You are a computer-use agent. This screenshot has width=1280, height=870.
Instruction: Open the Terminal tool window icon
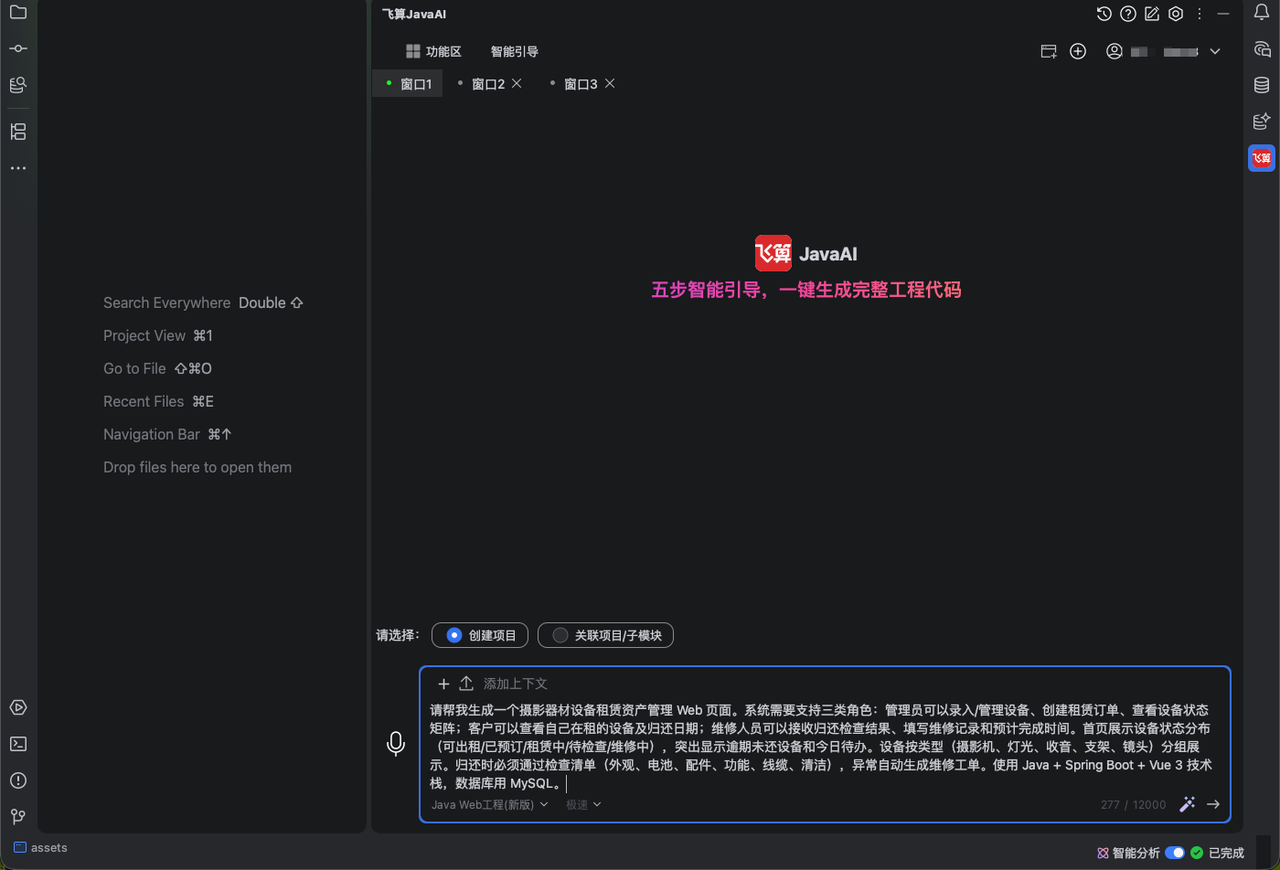[x=18, y=744]
